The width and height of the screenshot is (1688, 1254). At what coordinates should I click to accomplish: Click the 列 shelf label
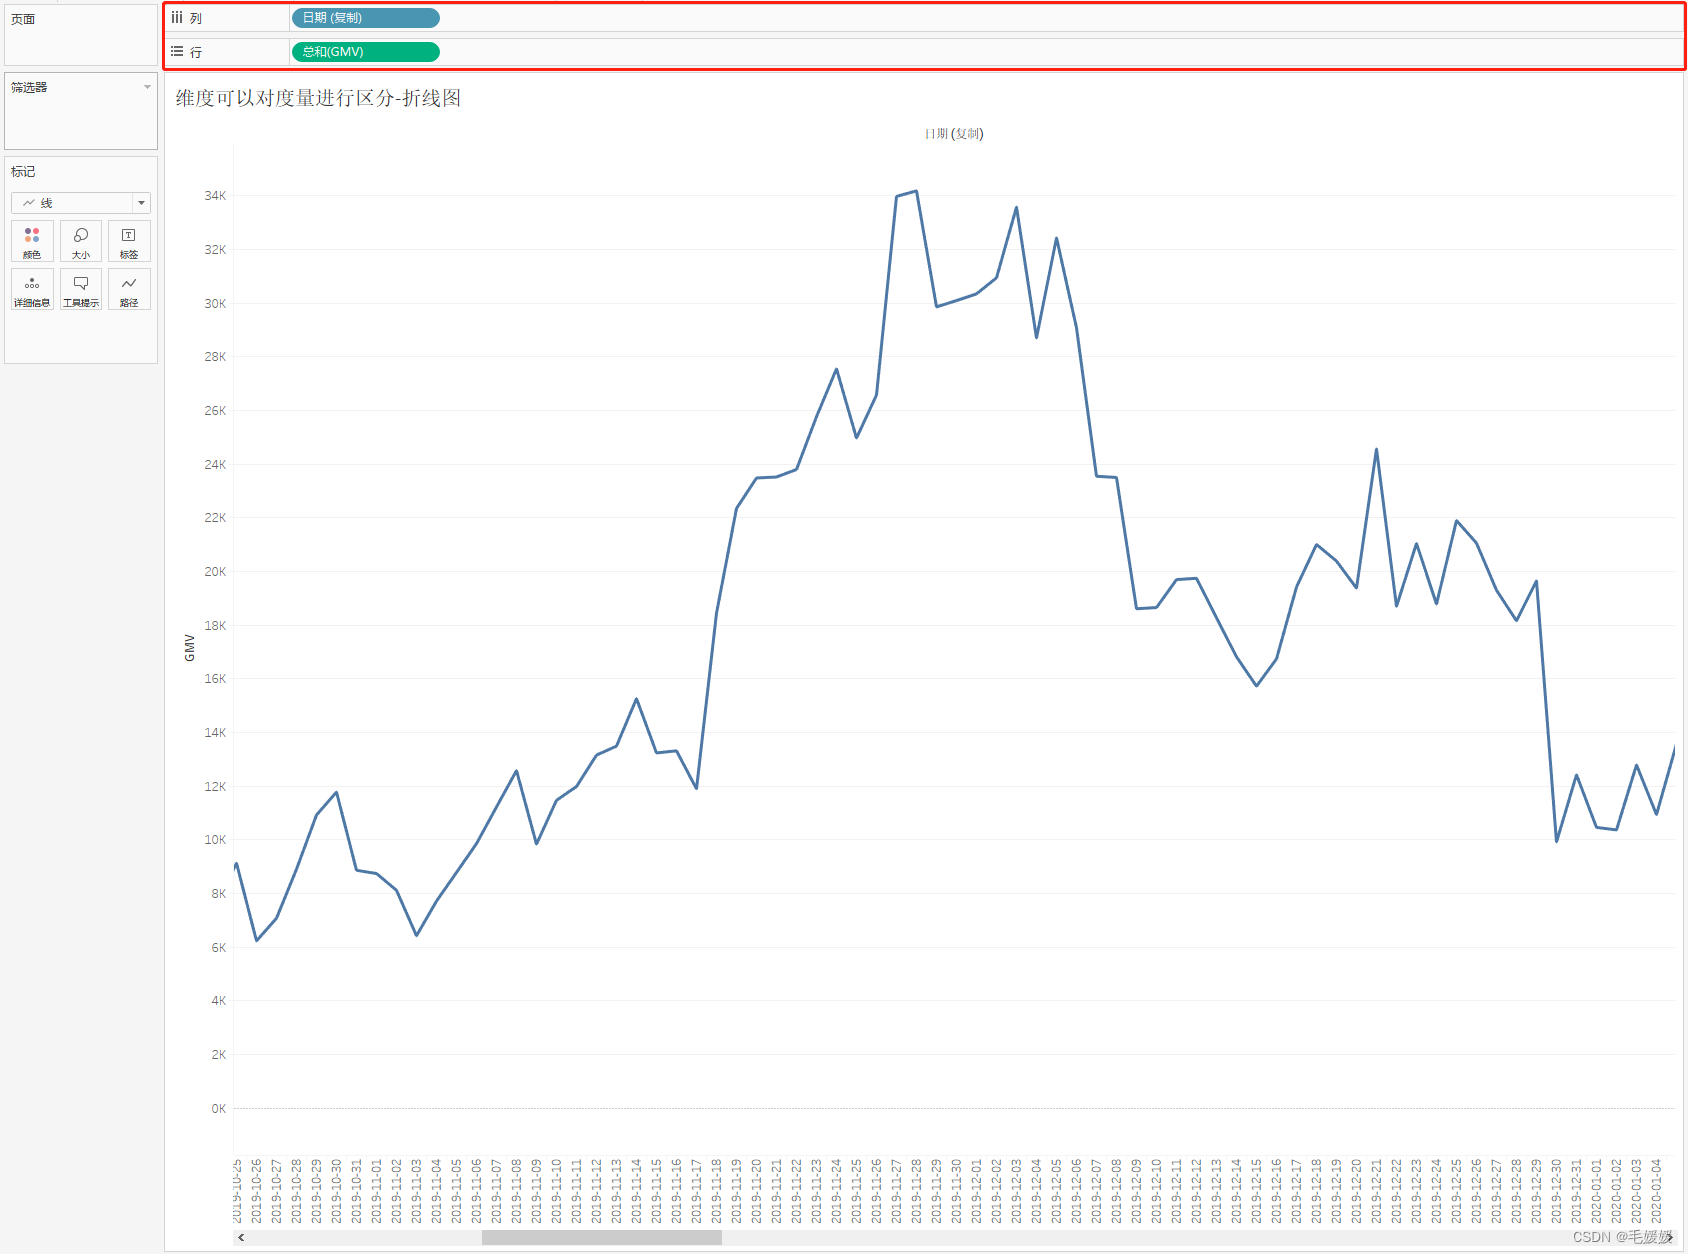pyautogui.click(x=196, y=18)
